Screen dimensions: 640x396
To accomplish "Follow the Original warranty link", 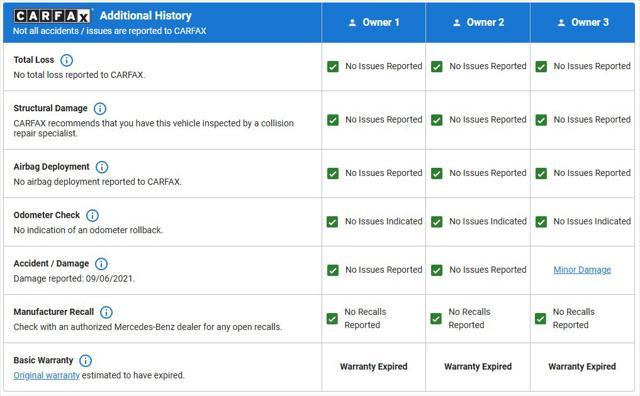I will tap(47, 375).
